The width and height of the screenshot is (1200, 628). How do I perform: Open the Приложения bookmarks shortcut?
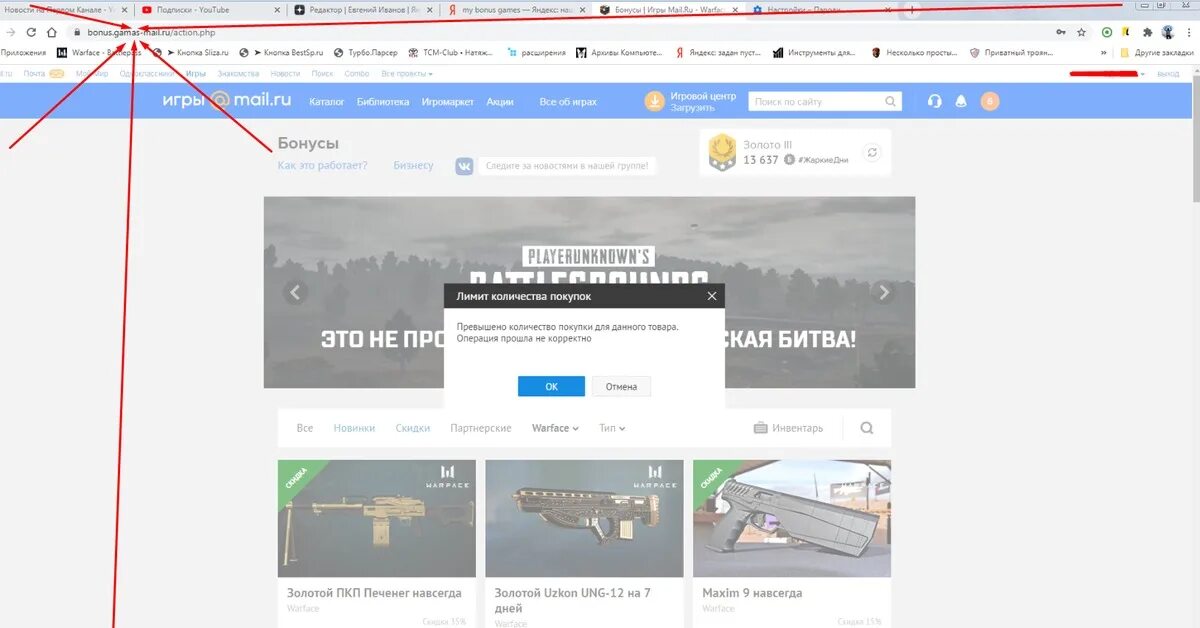[23, 52]
